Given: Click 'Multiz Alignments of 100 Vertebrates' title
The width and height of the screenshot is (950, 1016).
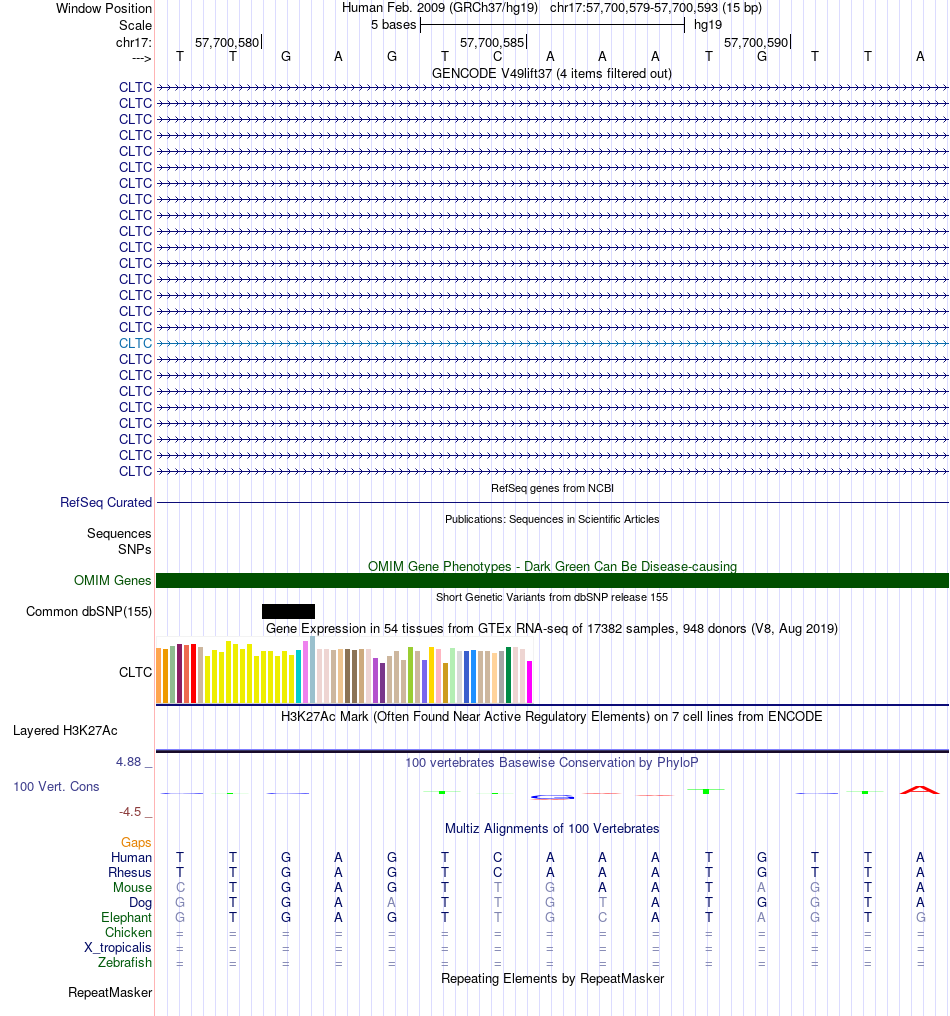Looking at the screenshot, I should pyautogui.click(x=552, y=829).
